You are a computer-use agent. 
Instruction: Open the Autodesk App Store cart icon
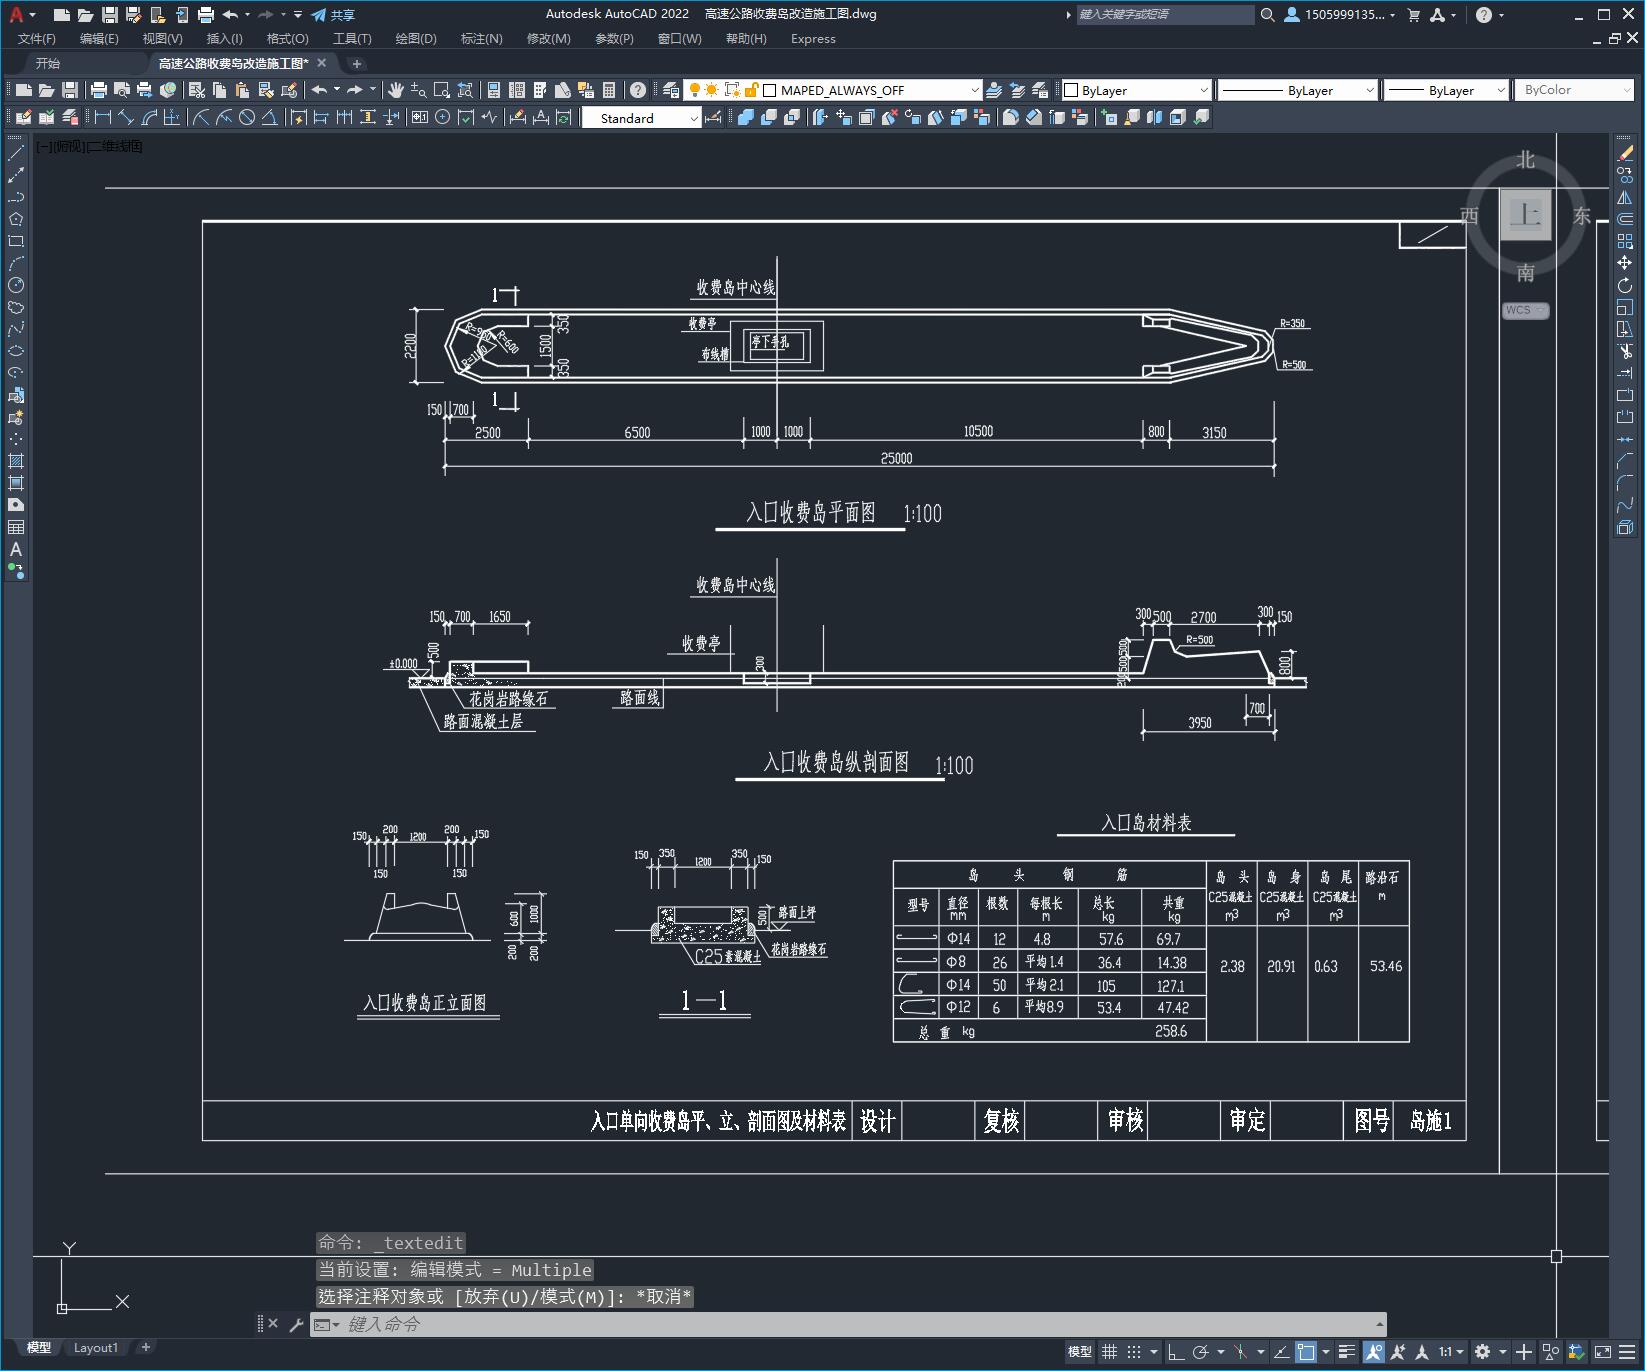point(1414,15)
